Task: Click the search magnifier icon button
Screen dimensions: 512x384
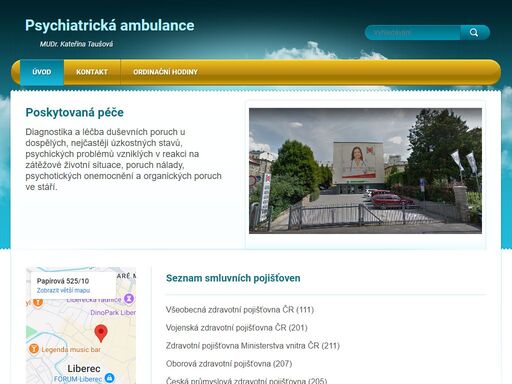Action: click(475, 33)
